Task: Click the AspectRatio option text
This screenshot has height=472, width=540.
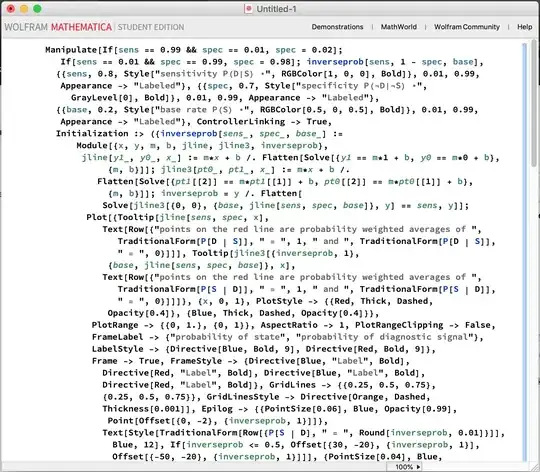Action: pyautogui.click(x=289, y=325)
